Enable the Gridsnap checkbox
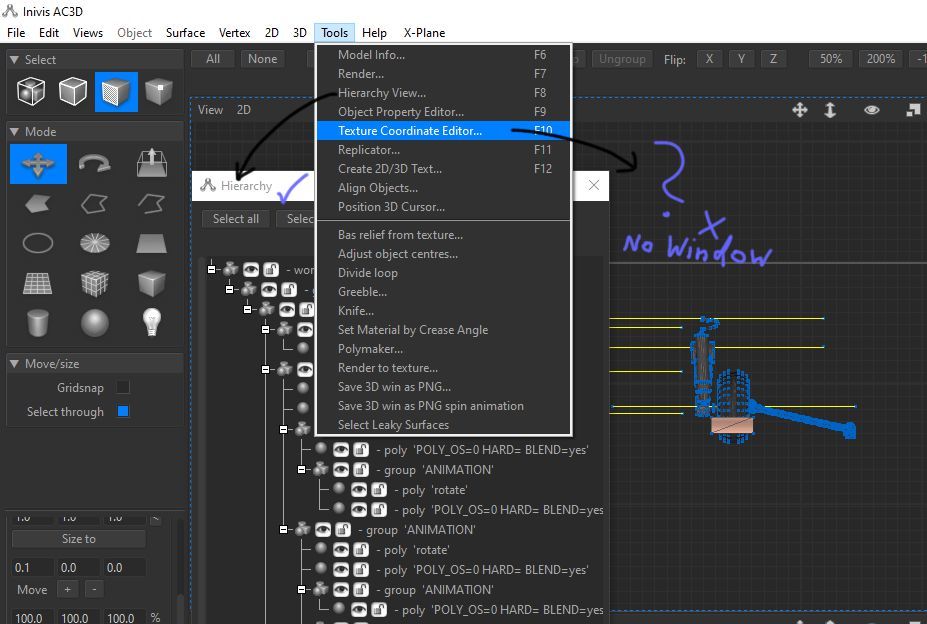This screenshot has height=624, width=927. tap(123, 387)
